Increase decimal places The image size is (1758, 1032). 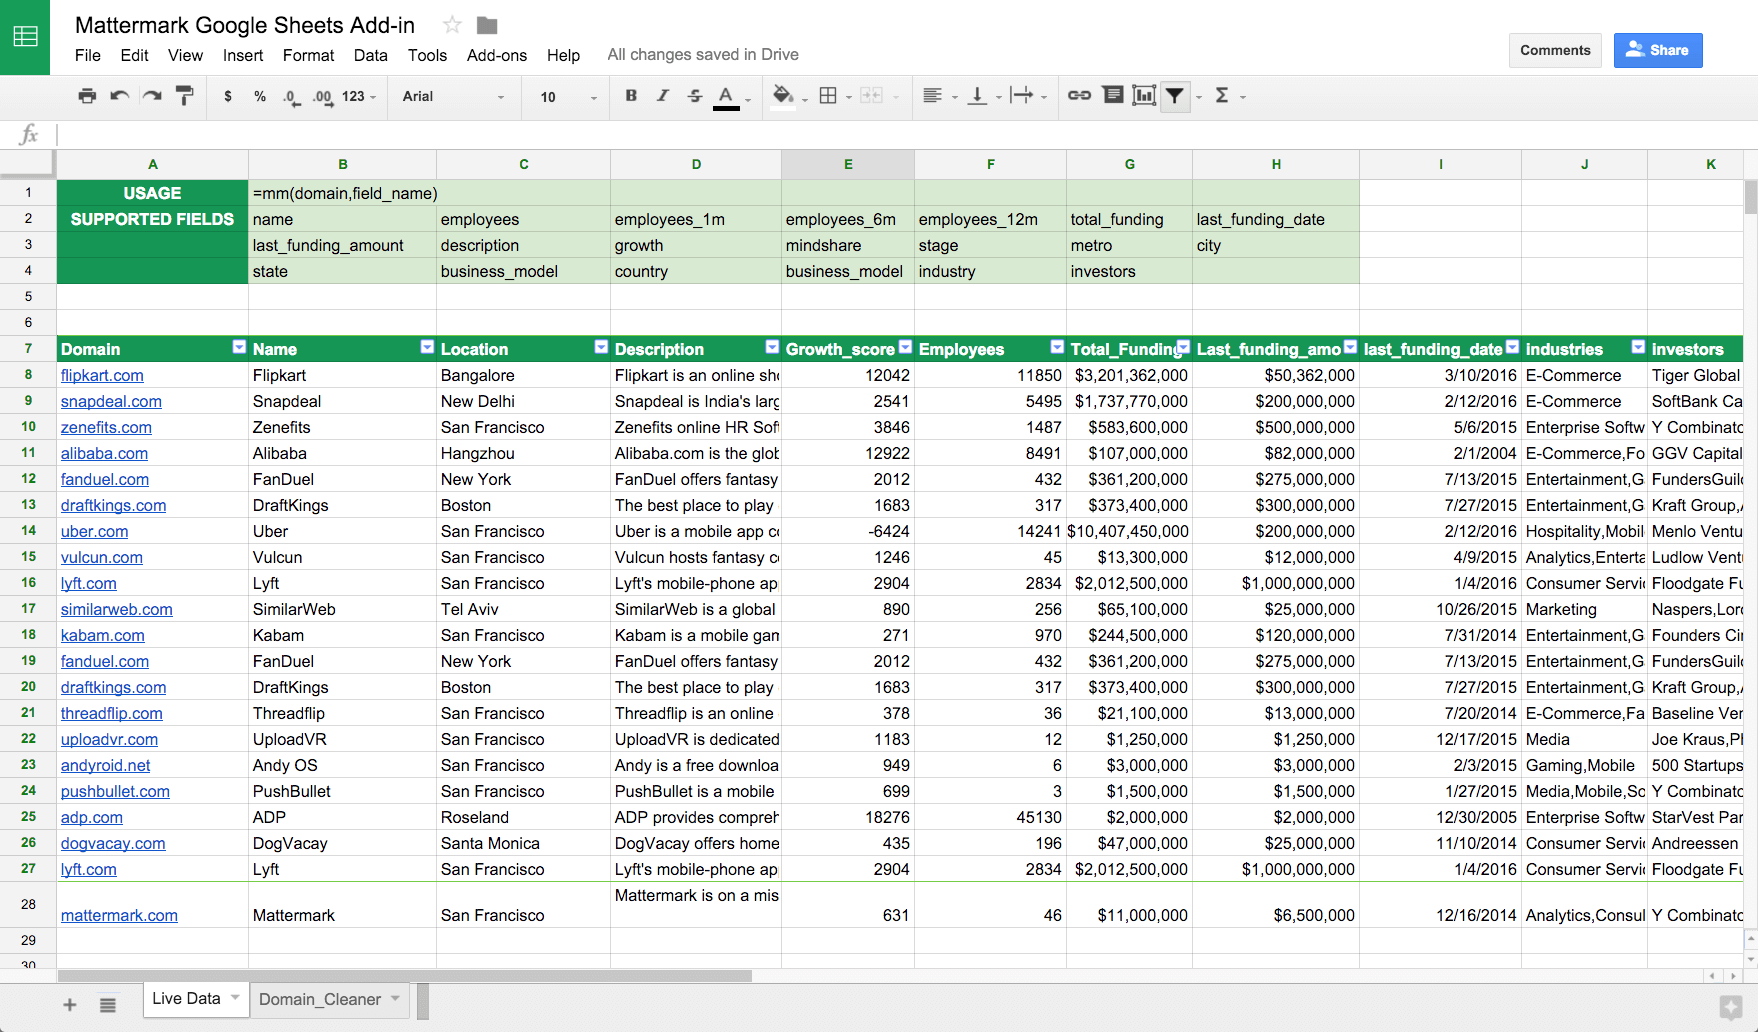tap(322, 97)
